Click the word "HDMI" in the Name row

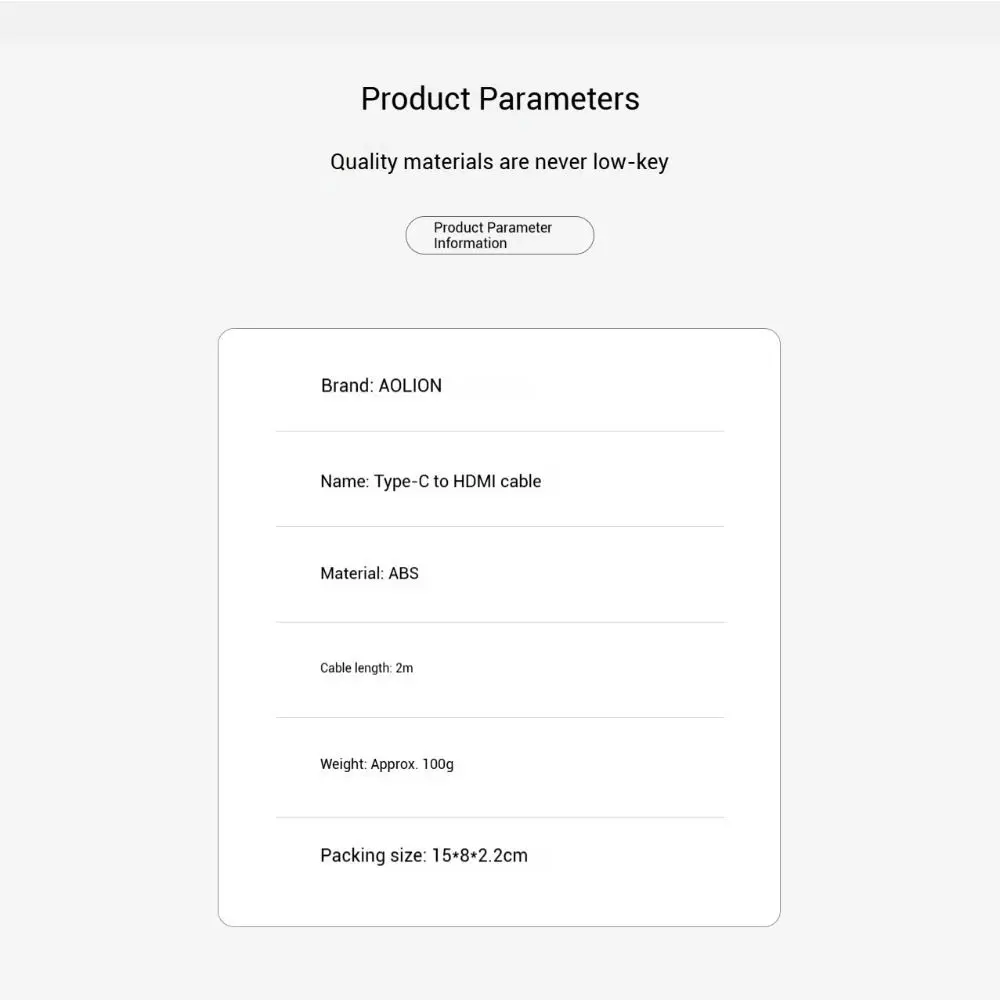[475, 481]
